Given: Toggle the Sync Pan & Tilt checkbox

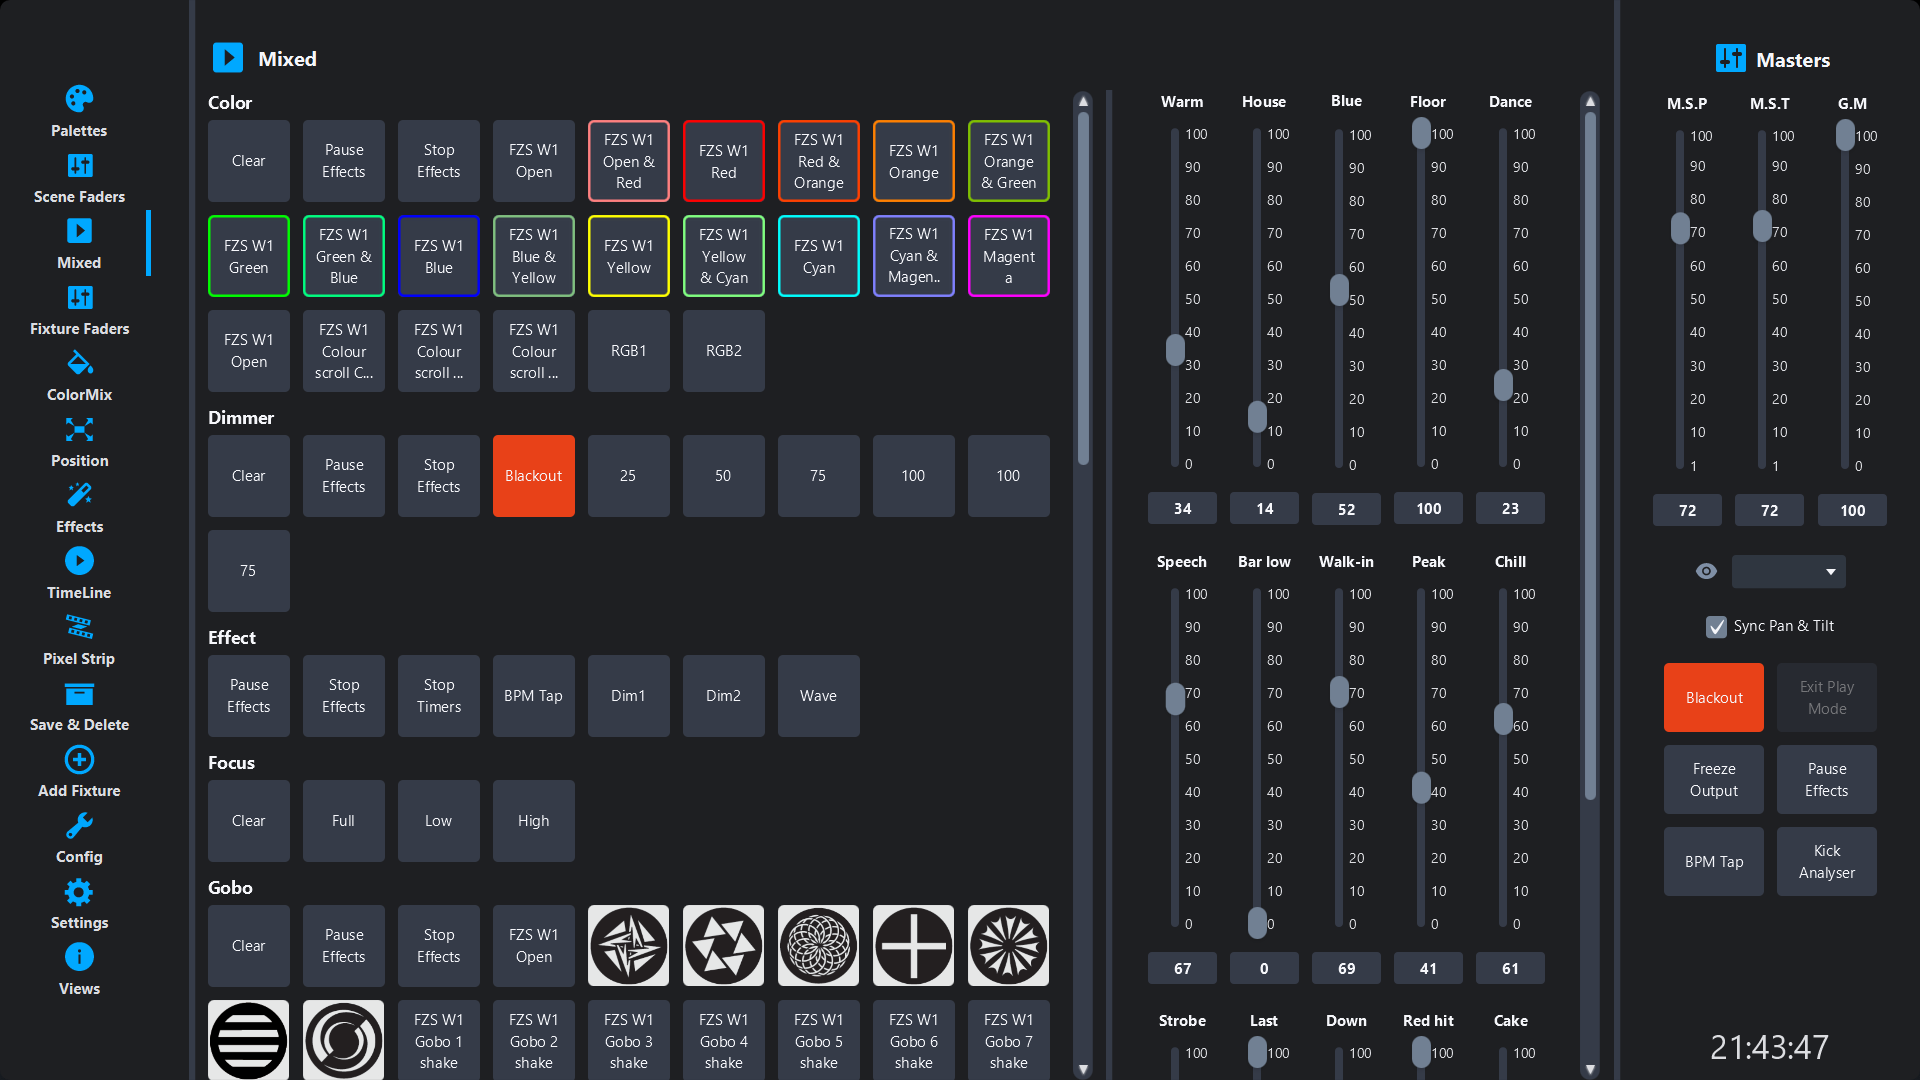Looking at the screenshot, I should (1716, 626).
